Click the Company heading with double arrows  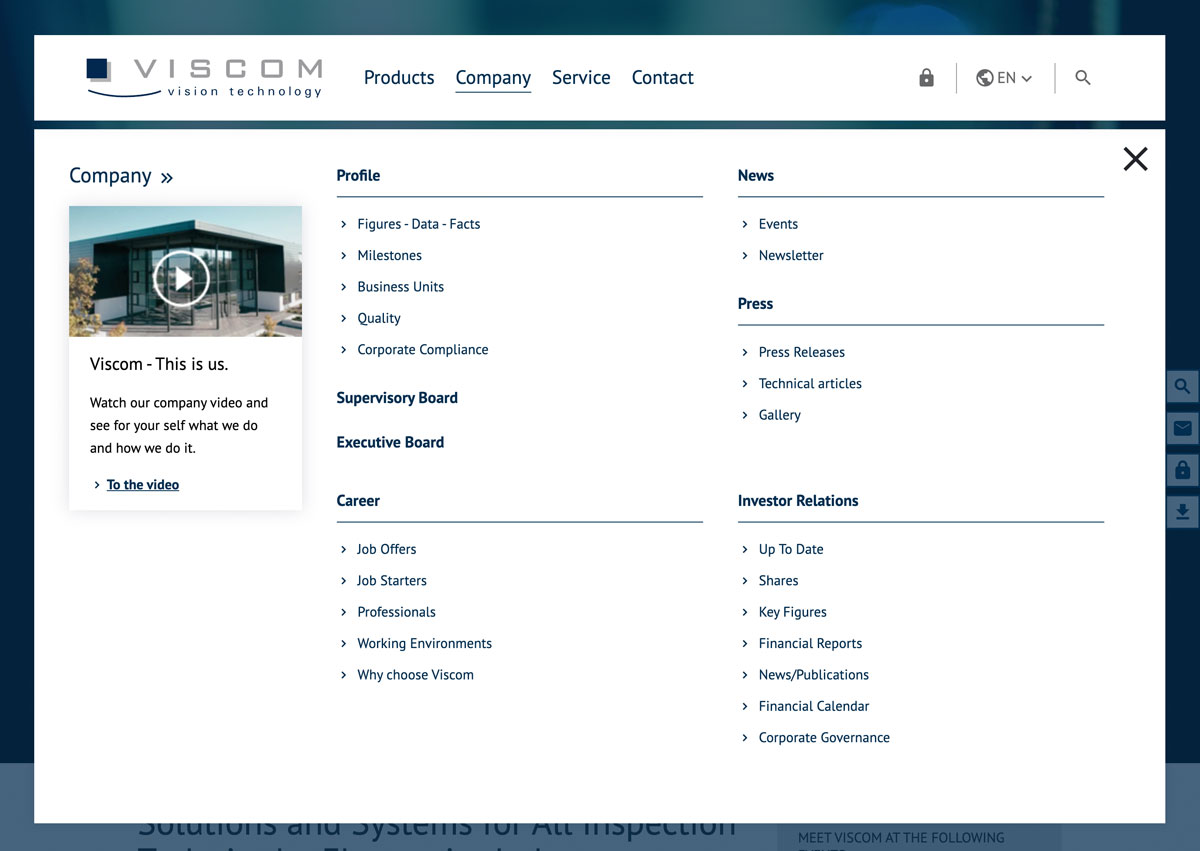(x=121, y=176)
